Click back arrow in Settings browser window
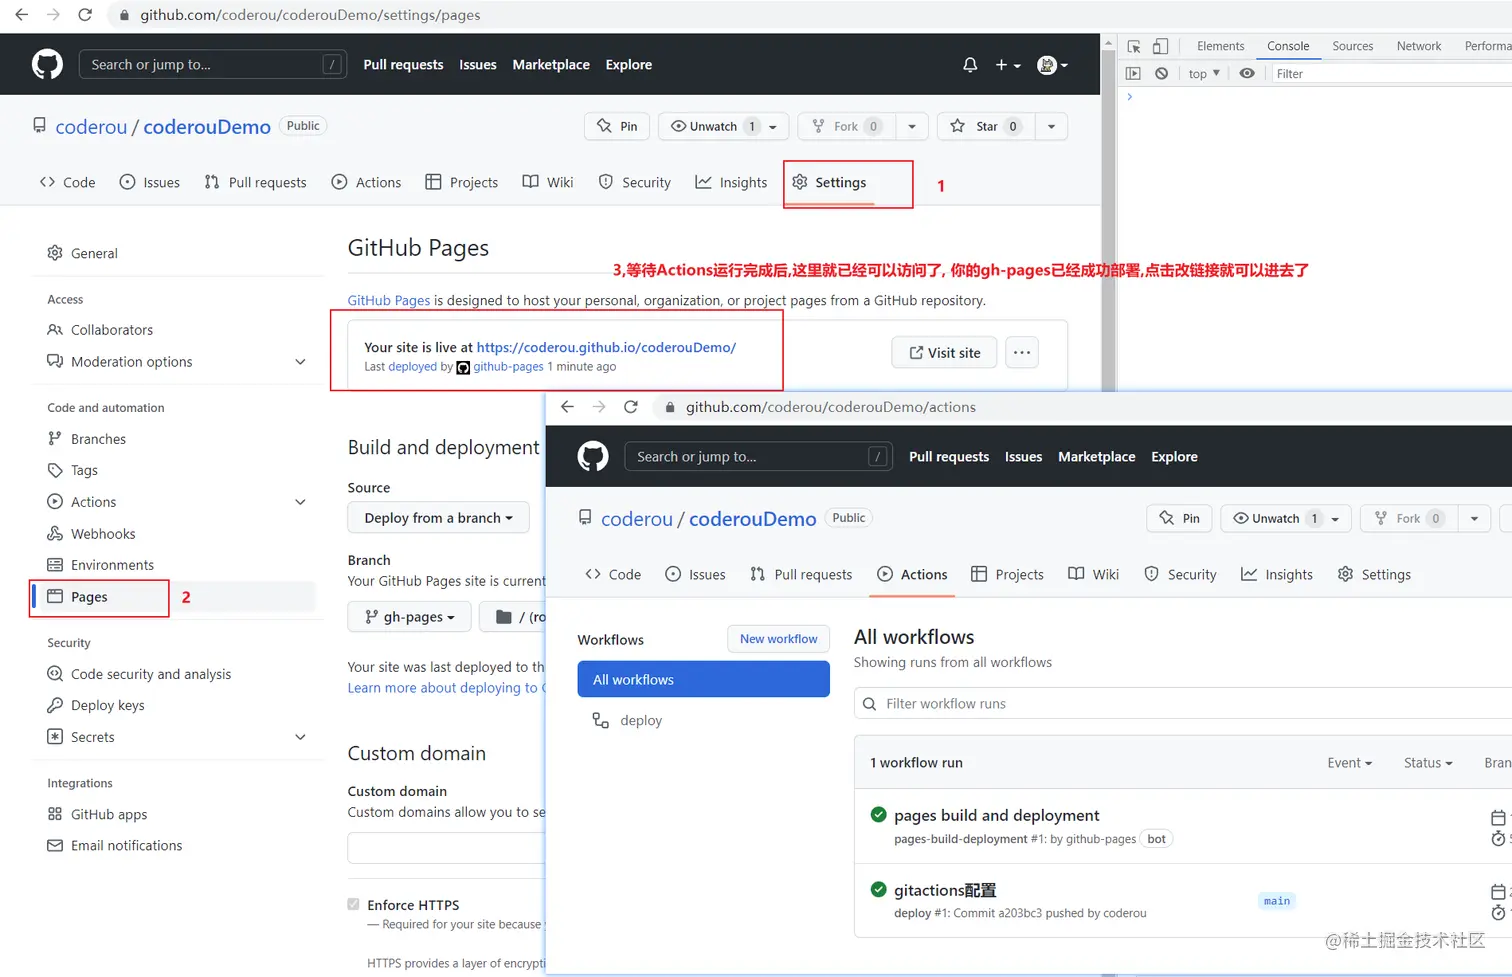Screen dimensions: 1512x977 21,15
